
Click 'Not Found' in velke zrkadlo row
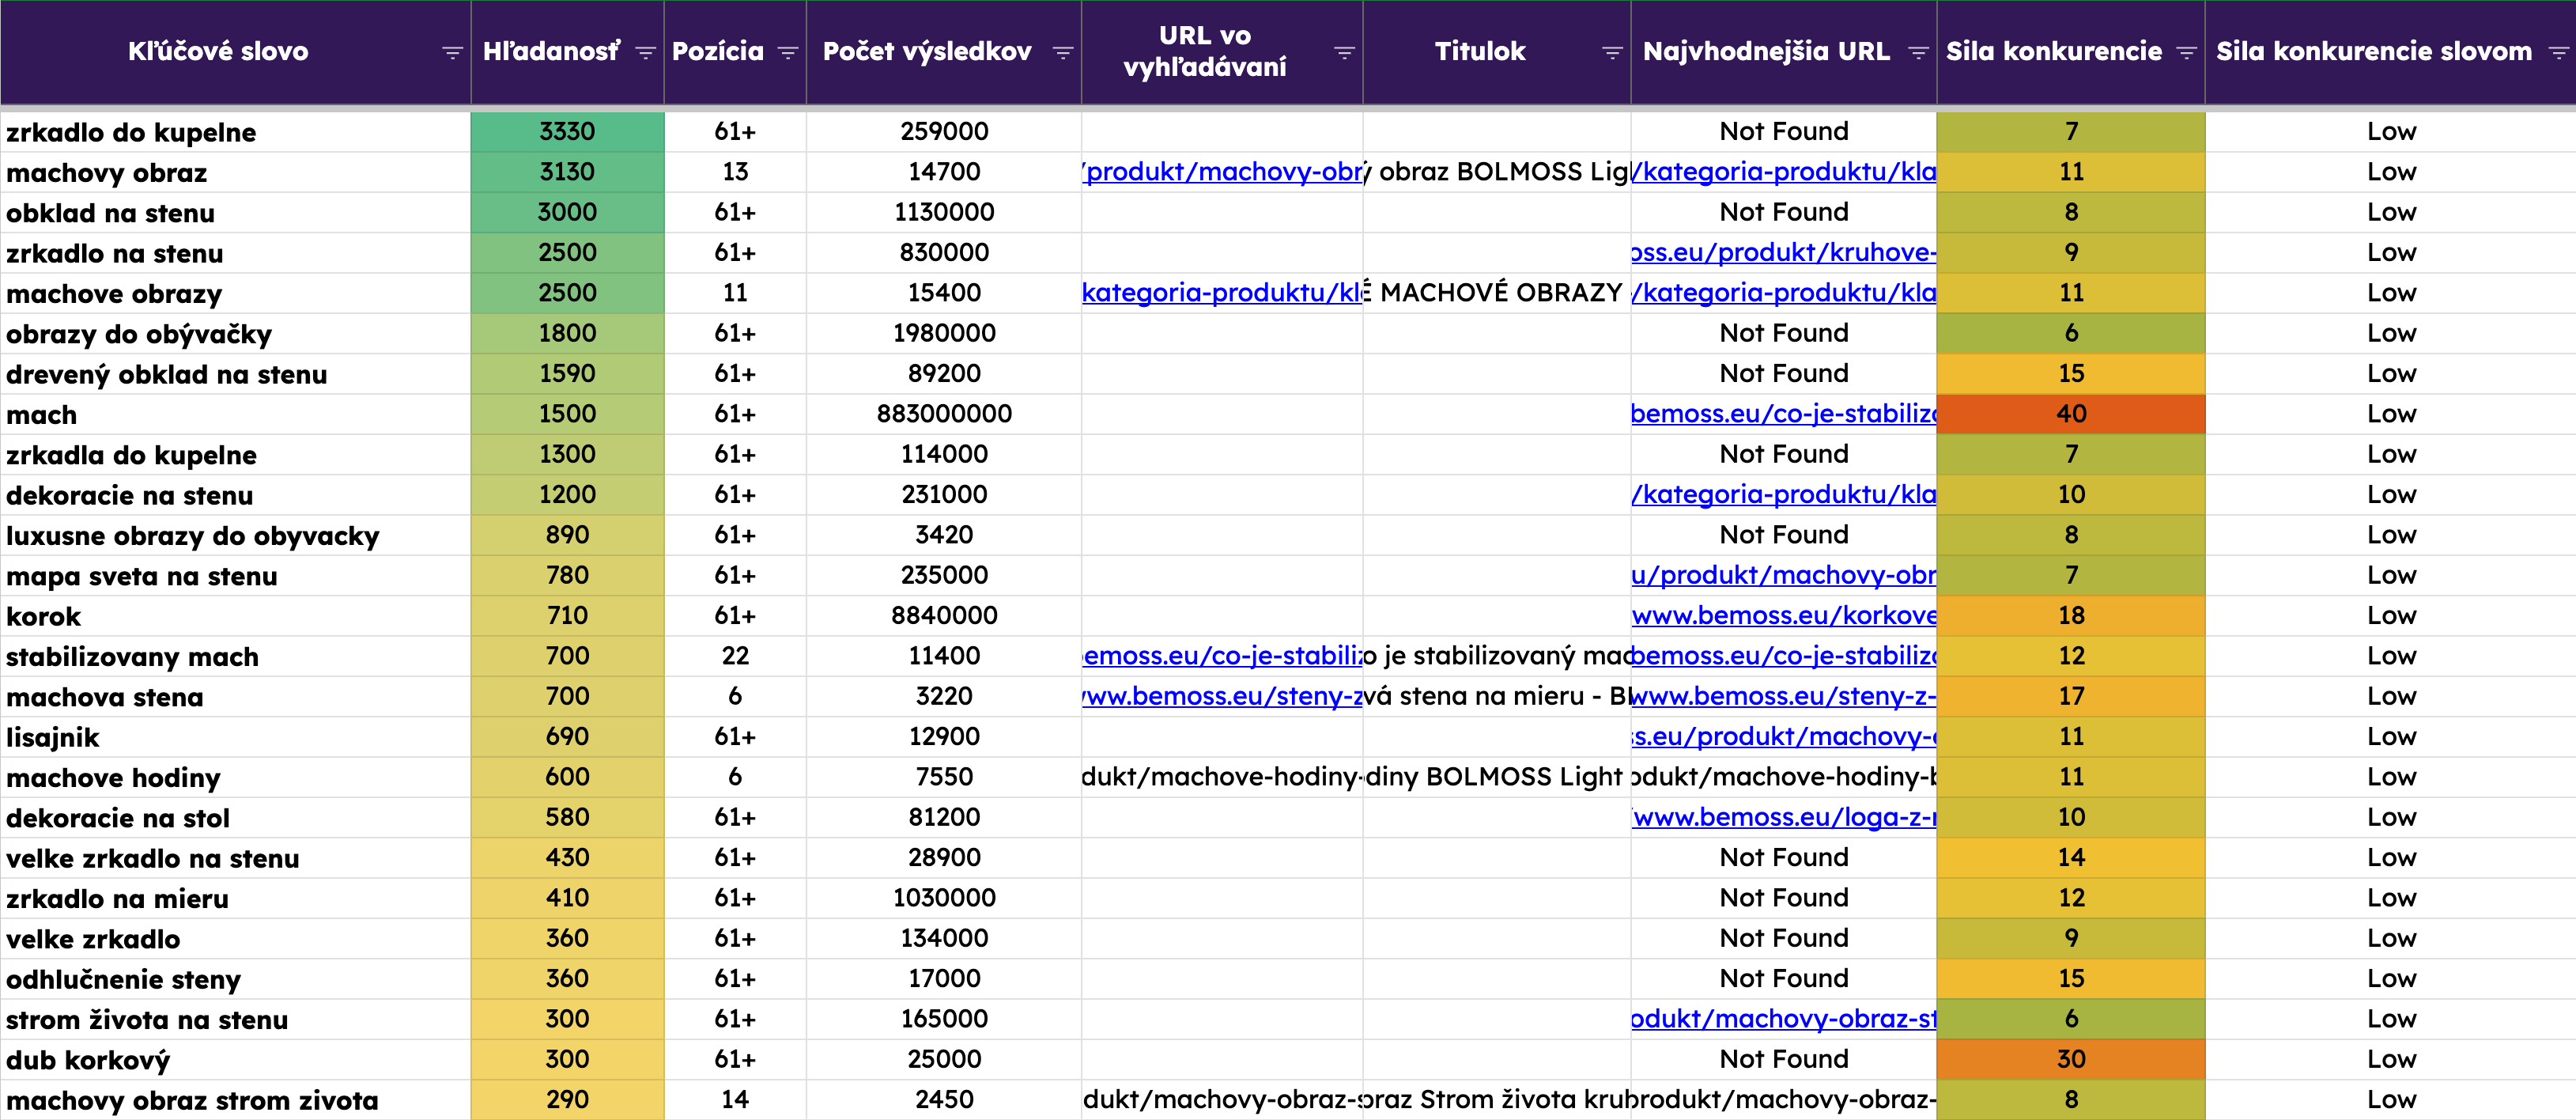(x=1784, y=938)
